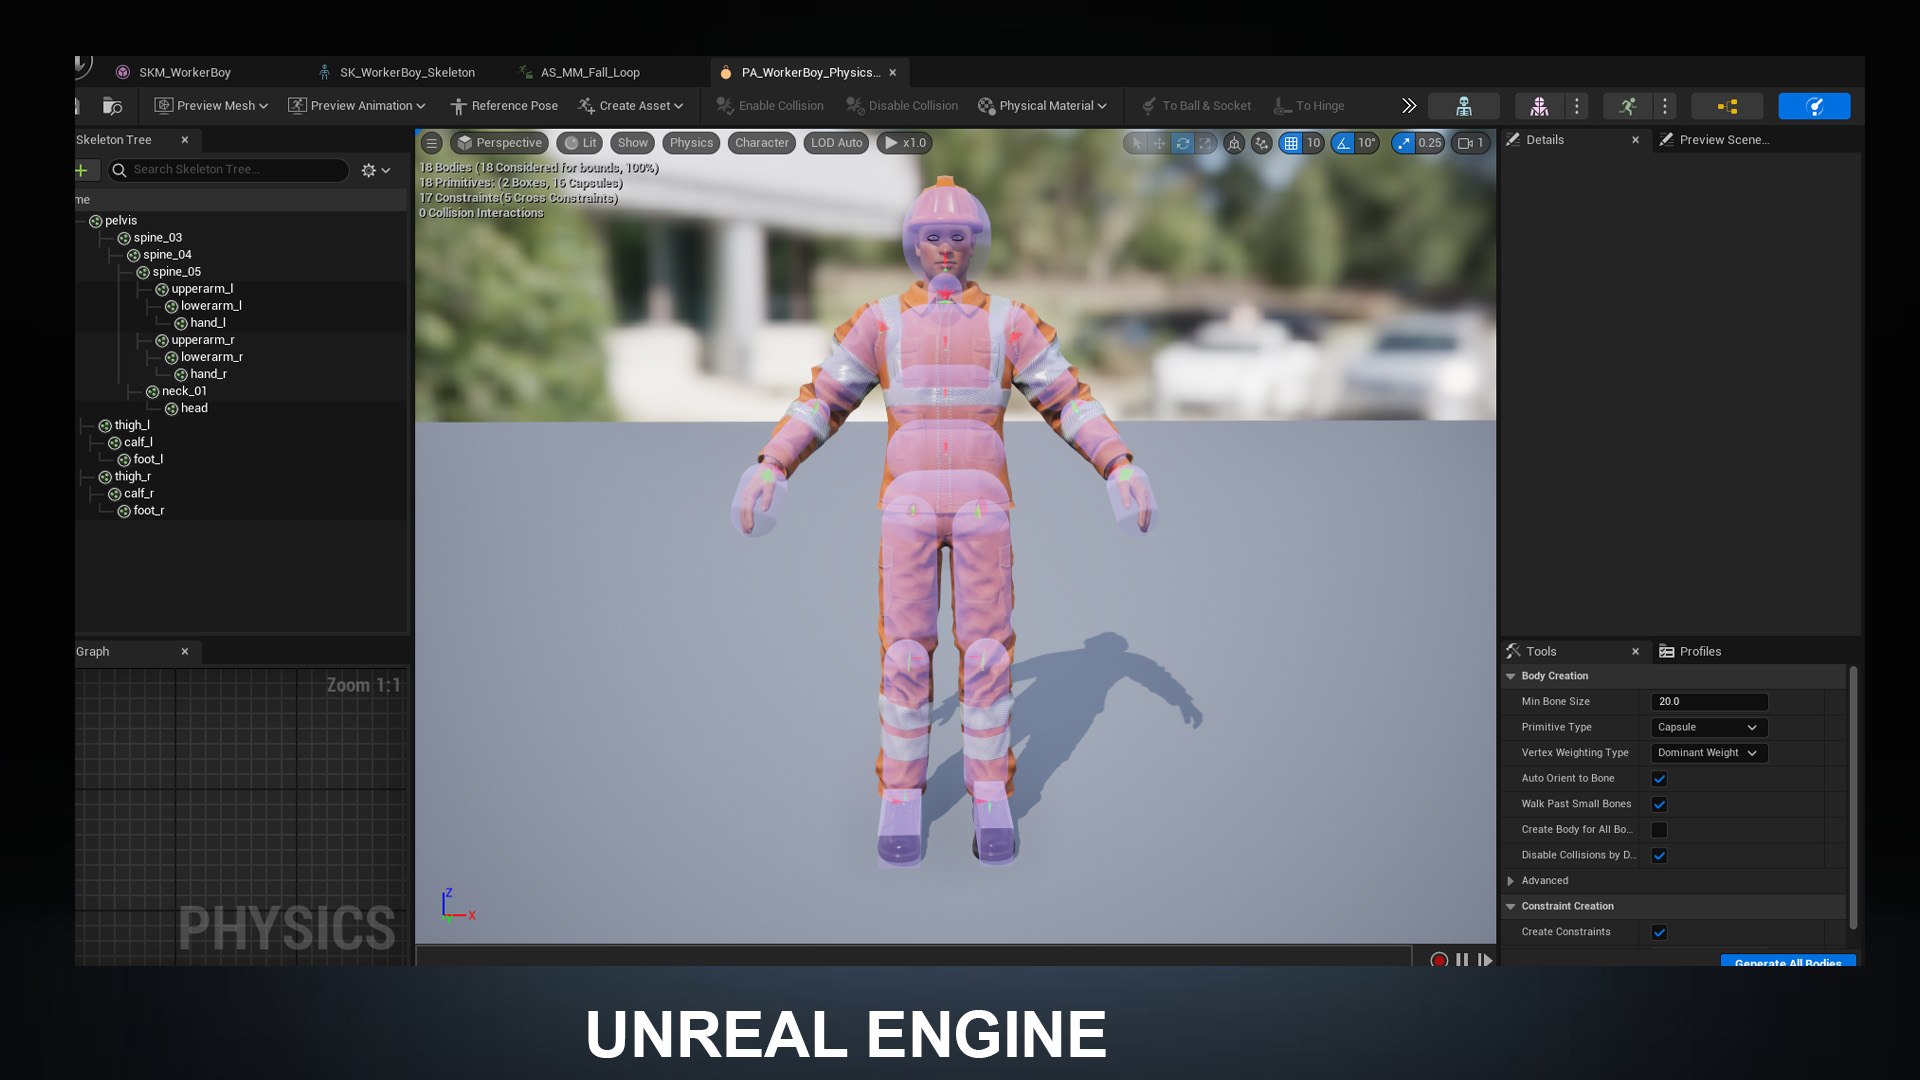Expand the toolbar overflow double chevron

point(1409,106)
